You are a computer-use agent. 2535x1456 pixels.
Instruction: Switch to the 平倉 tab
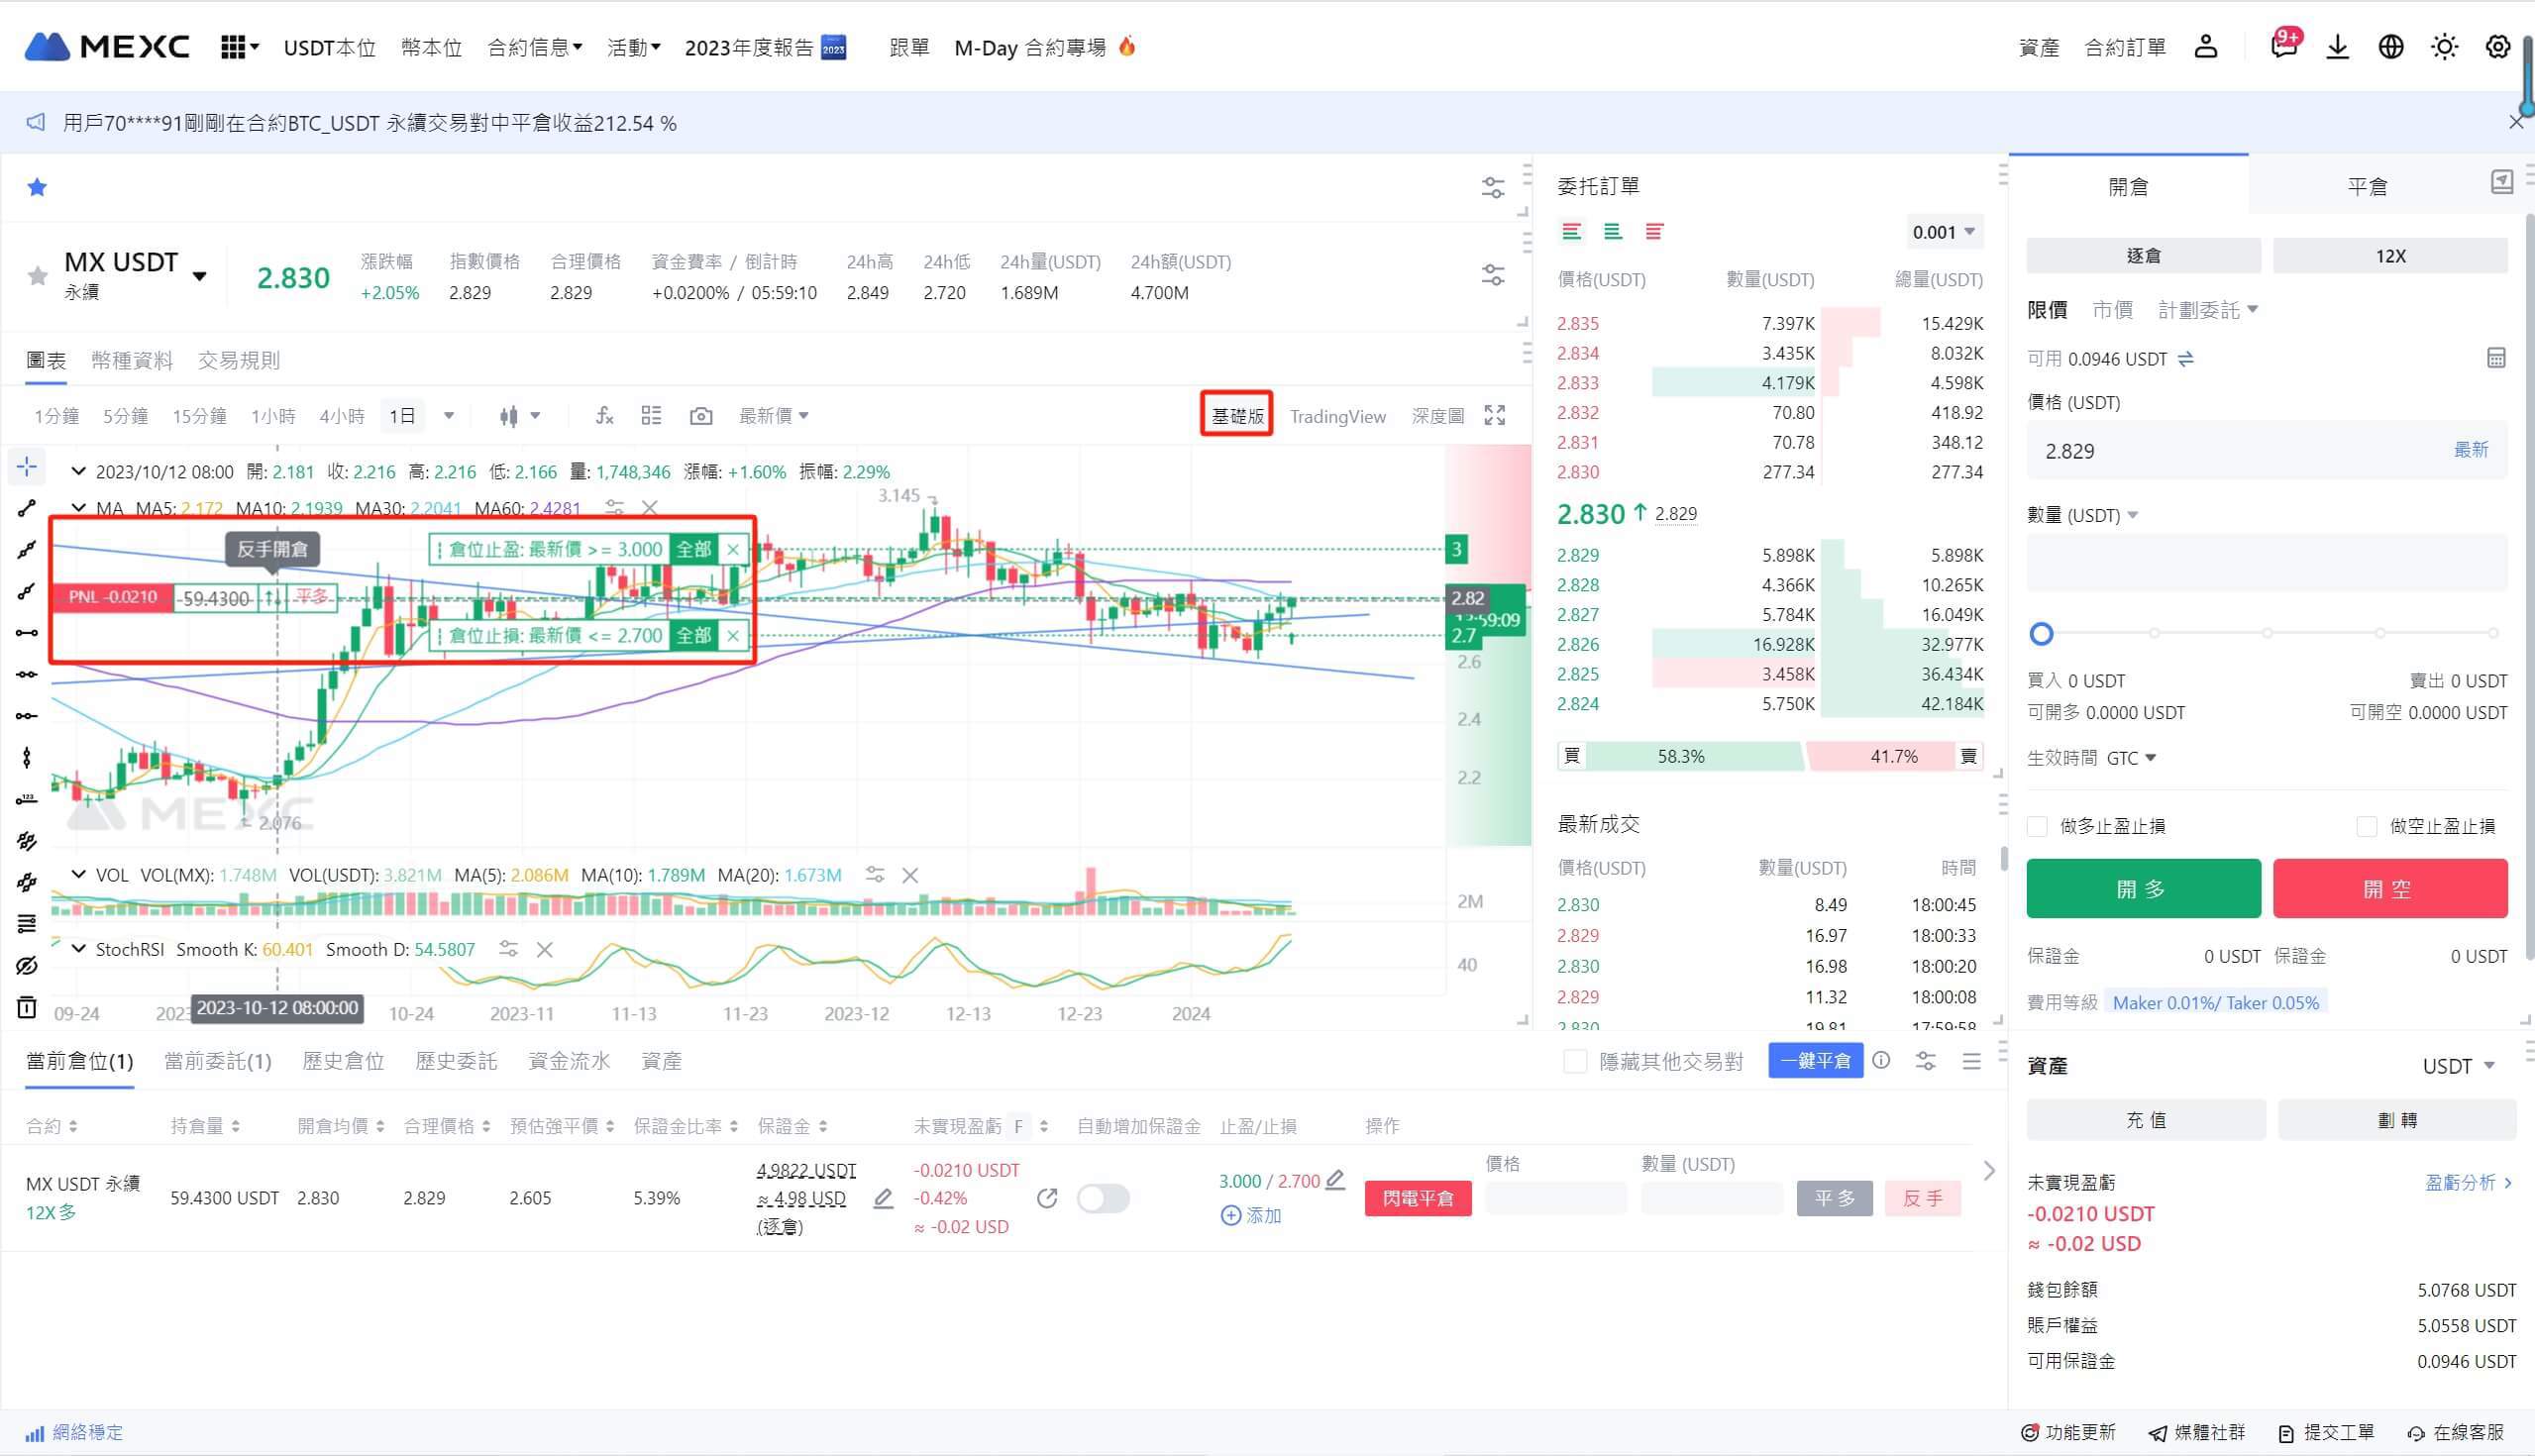pyautogui.click(x=2366, y=186)
